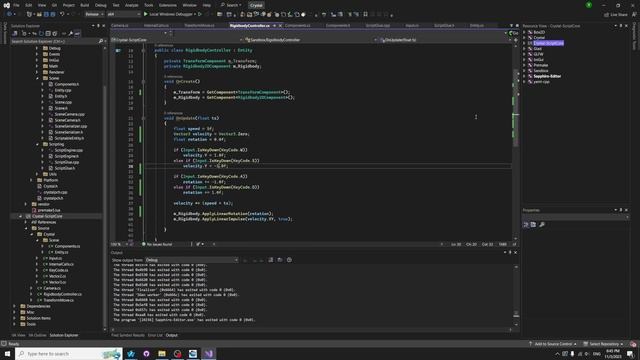Open the Extensions menu
The height and width of the screenshot is (360, 640).
167,5
